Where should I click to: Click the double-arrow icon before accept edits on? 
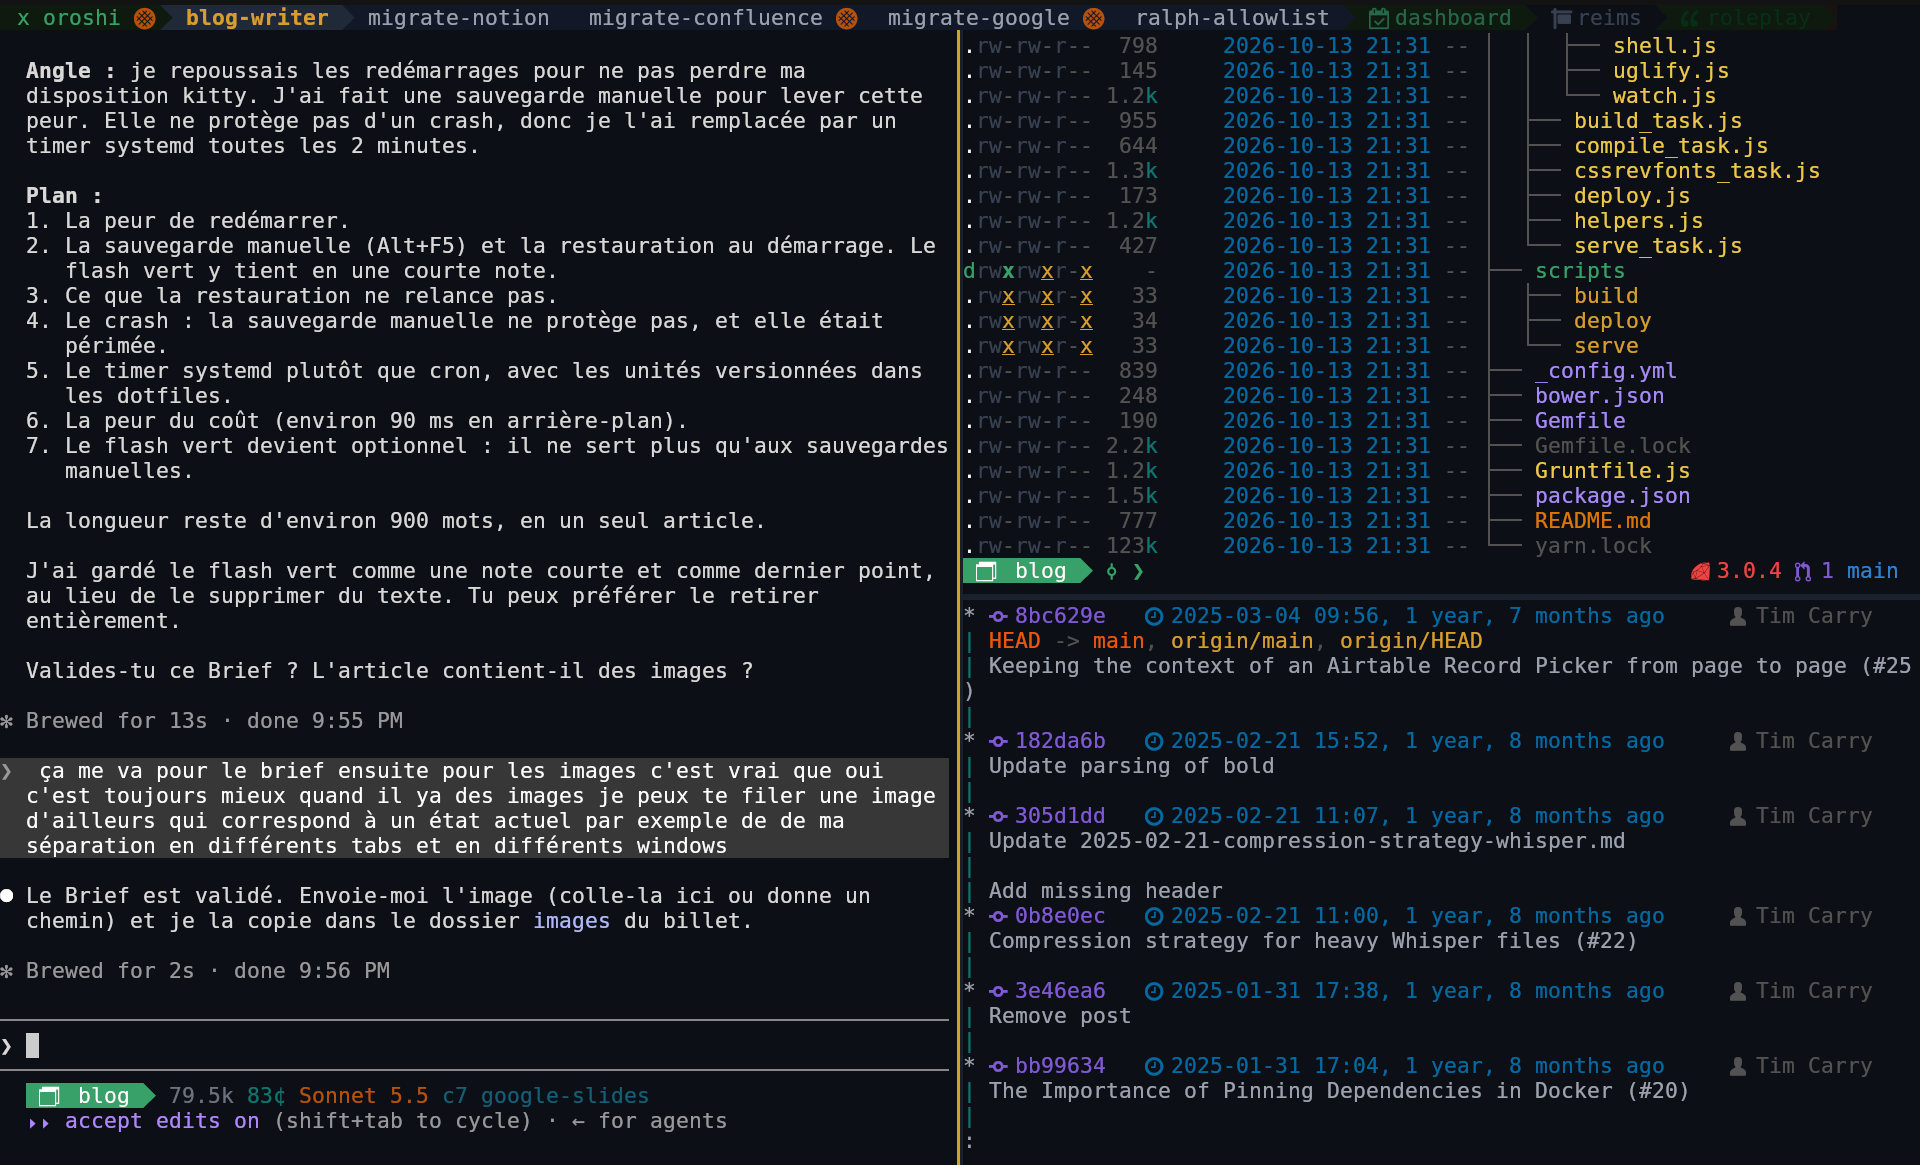[39, 1122]
